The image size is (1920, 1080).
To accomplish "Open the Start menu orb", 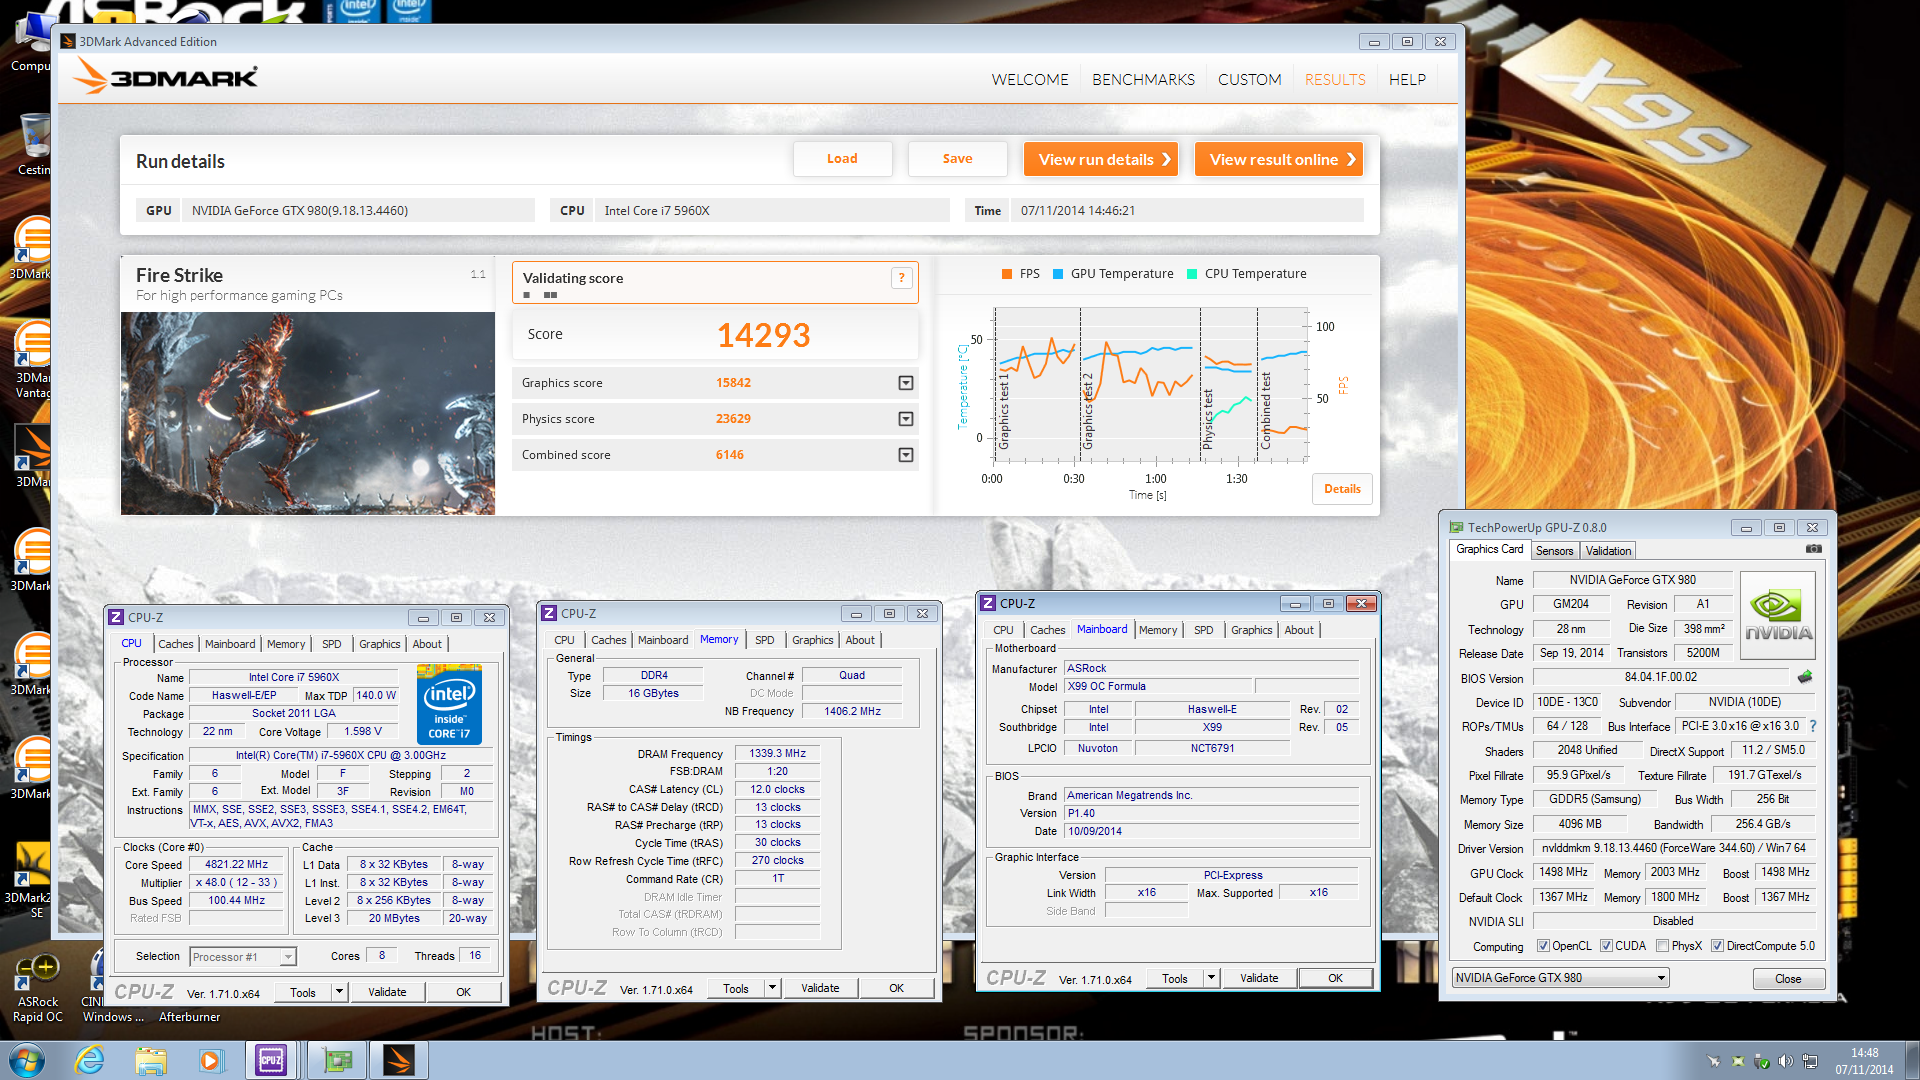I will (26, 1060).
